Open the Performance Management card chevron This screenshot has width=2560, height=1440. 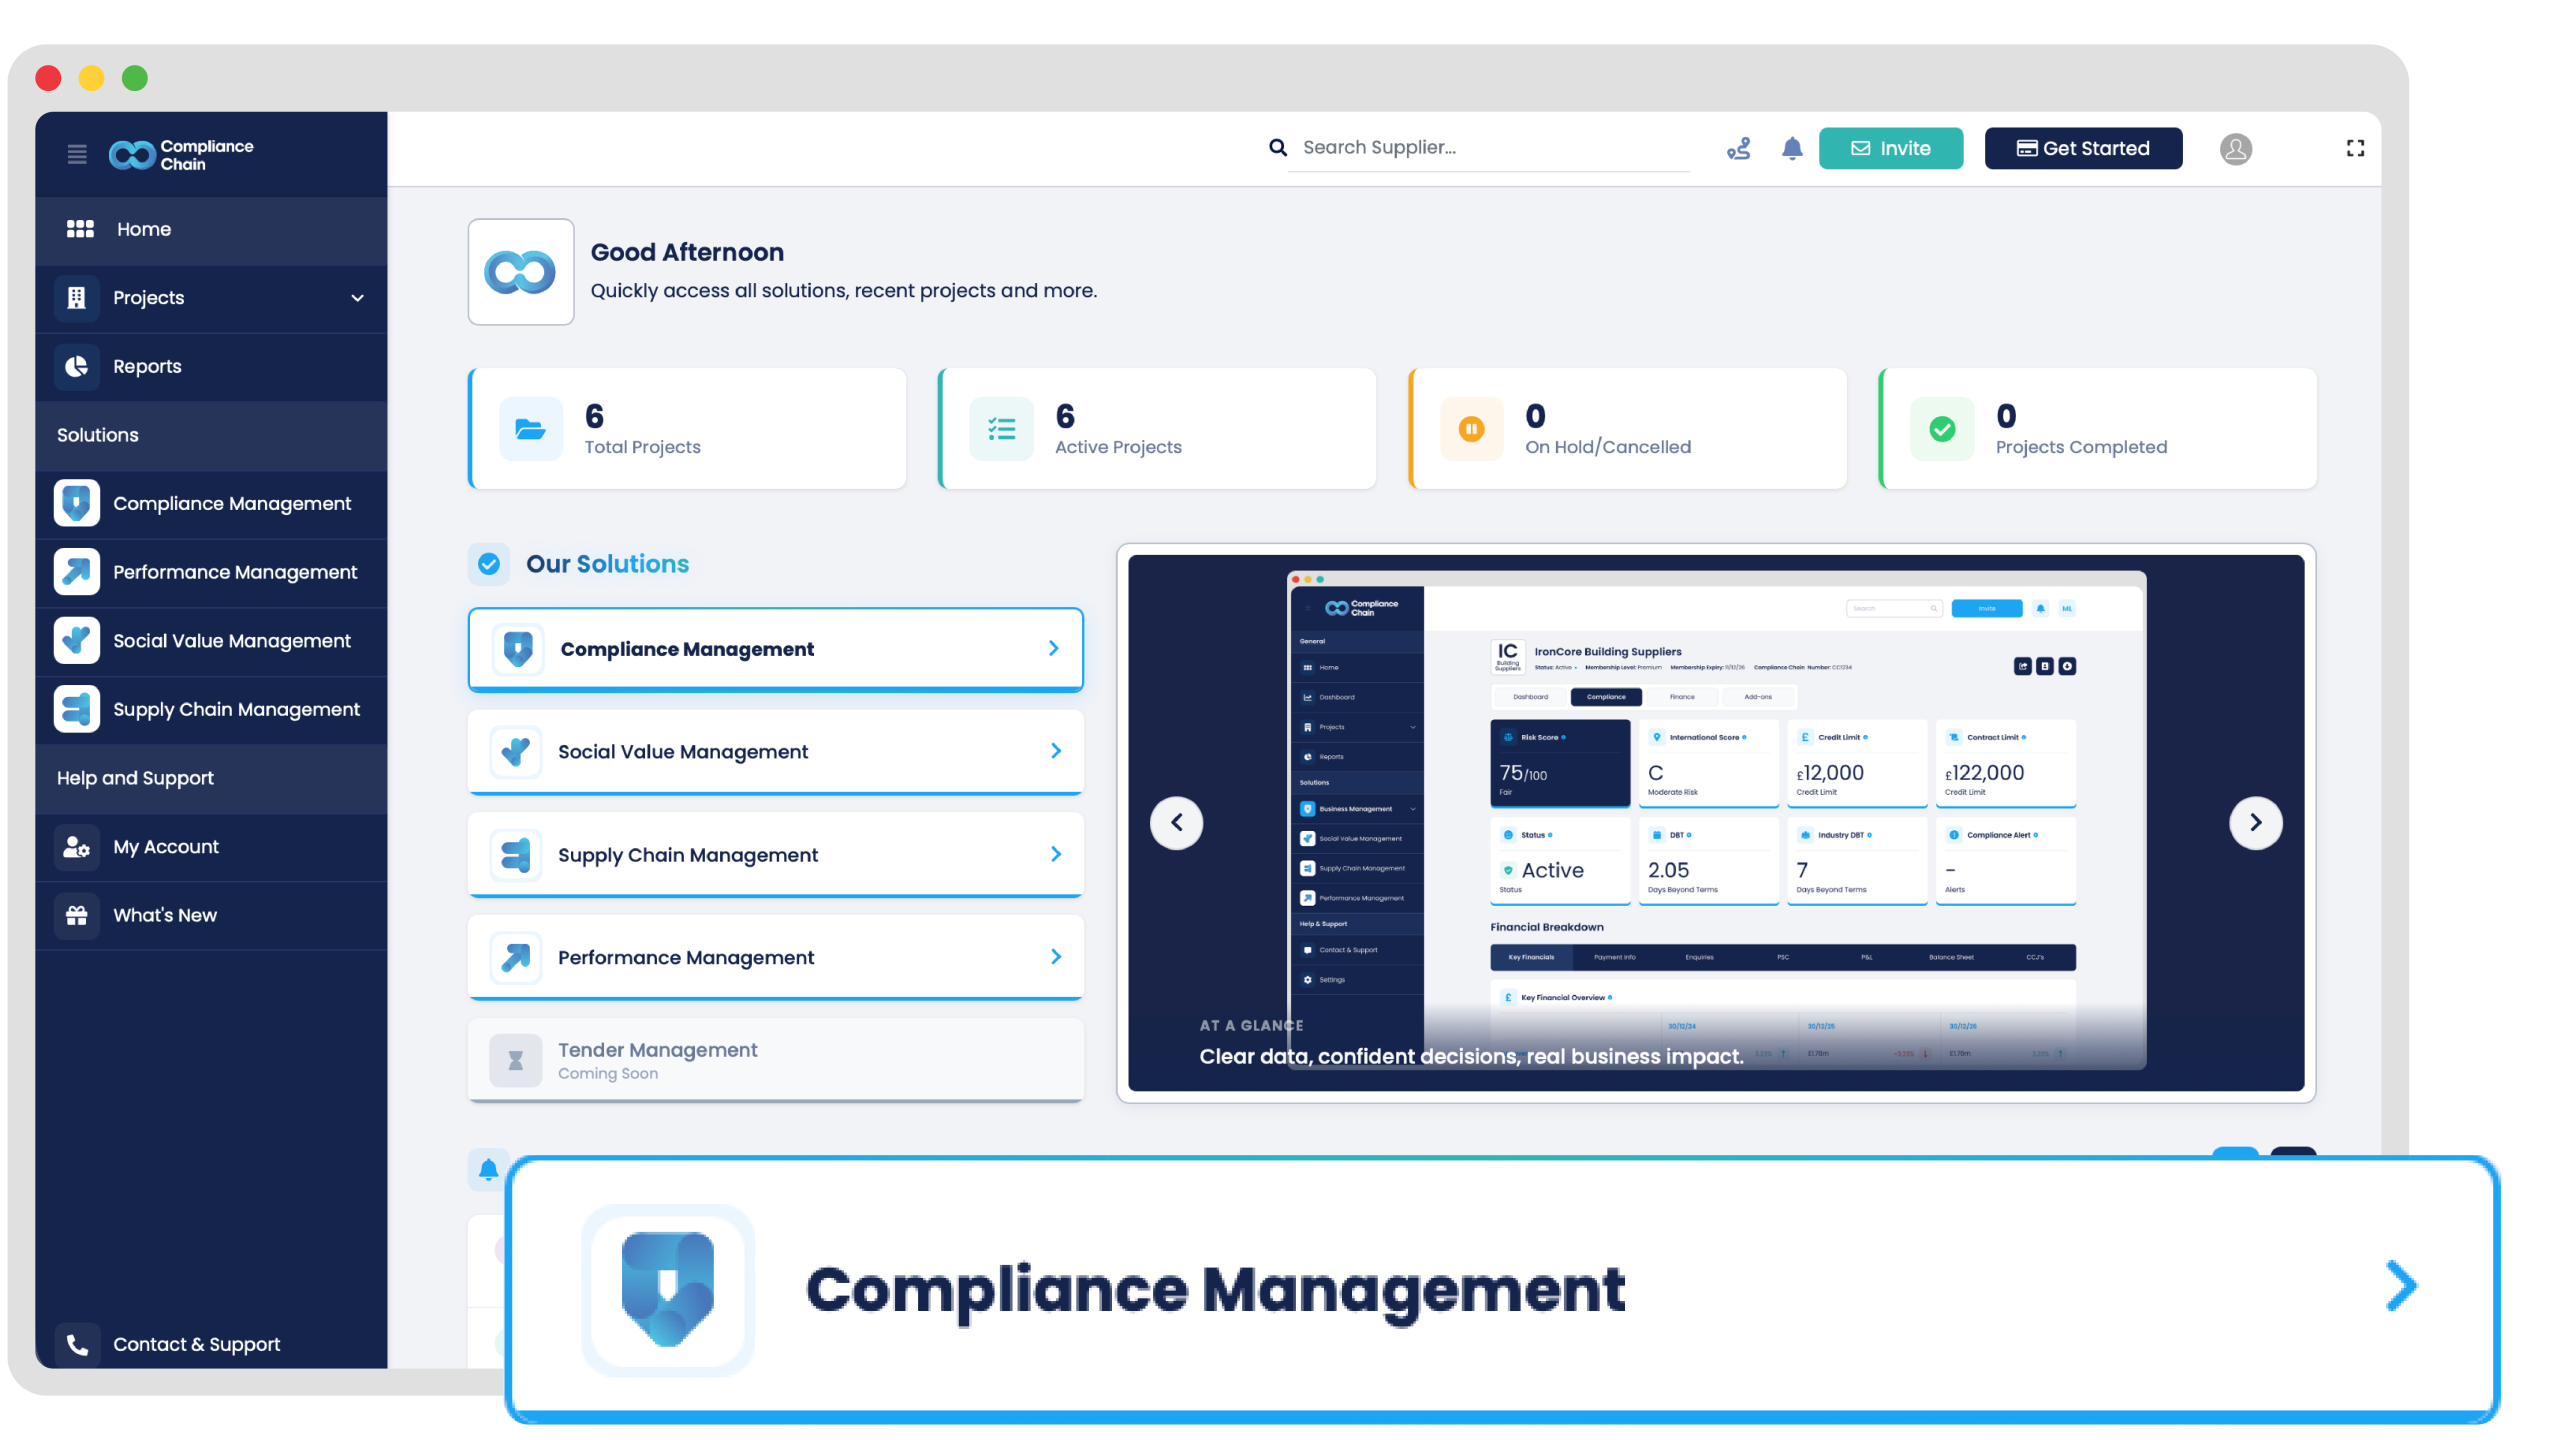tap(1056, 957)
